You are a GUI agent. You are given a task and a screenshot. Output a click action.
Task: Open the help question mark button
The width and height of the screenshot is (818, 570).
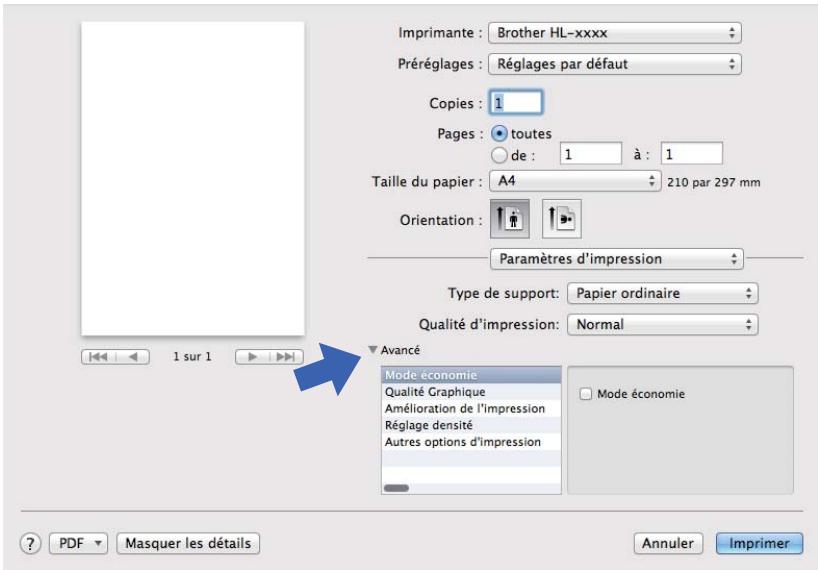pyautogui.click(x=30, y=543)
